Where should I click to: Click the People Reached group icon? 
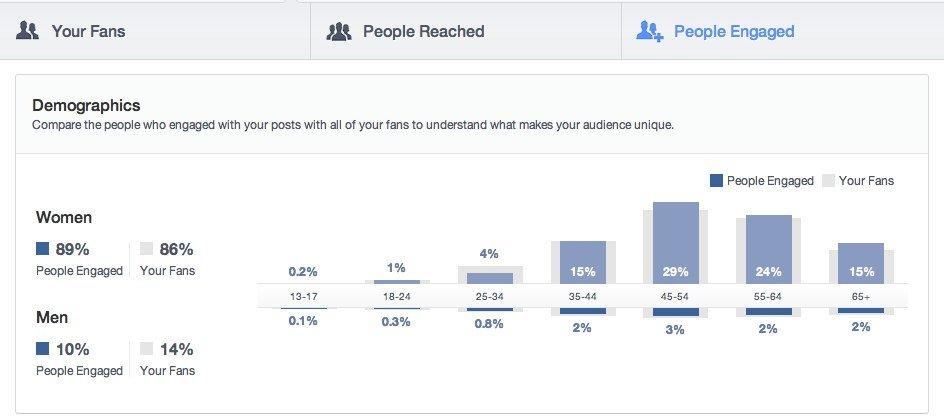tap(339, 31)
